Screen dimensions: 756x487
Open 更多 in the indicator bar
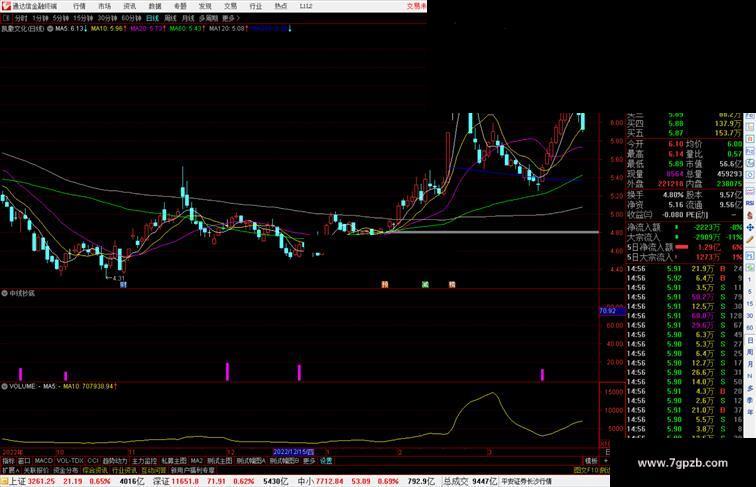[x=309, y=461]
